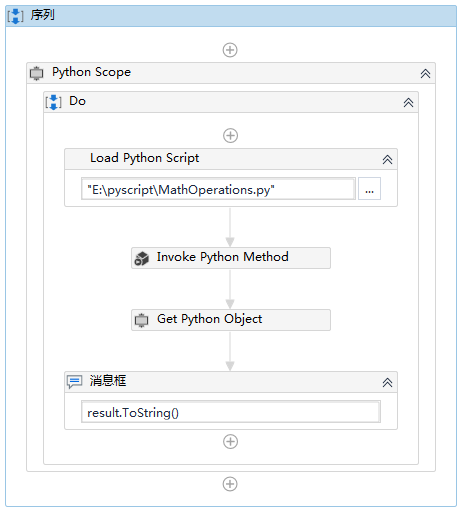Click the Get Python Object icon

141,320
